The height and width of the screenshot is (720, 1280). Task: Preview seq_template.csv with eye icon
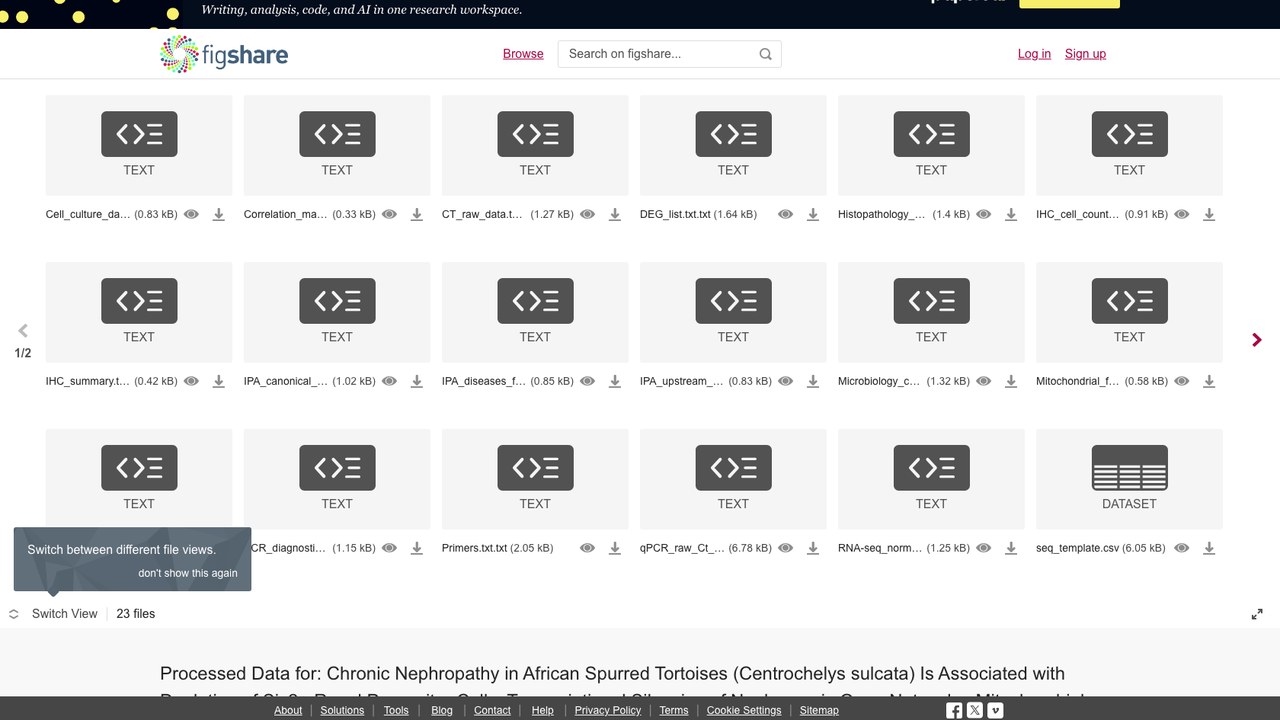1181,548
